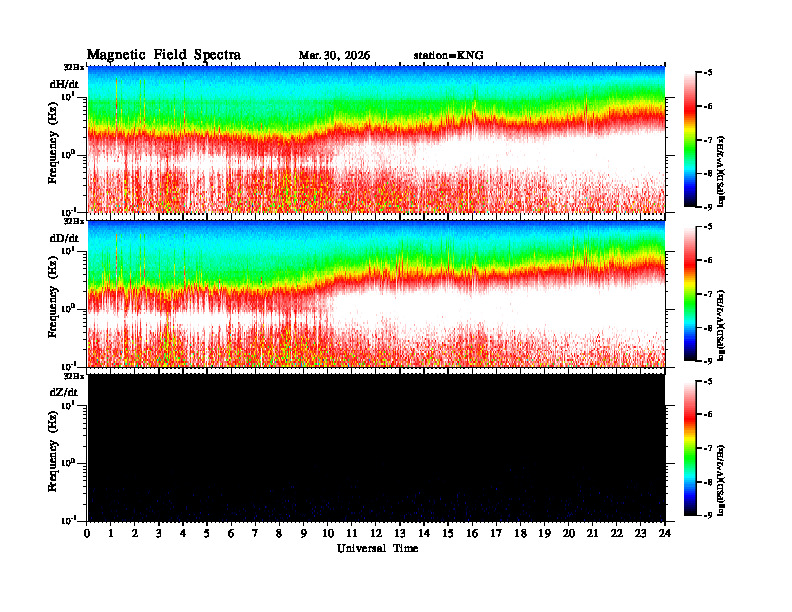
Task: Select the dZ/dt panel label
Action: tap(64, 392)
